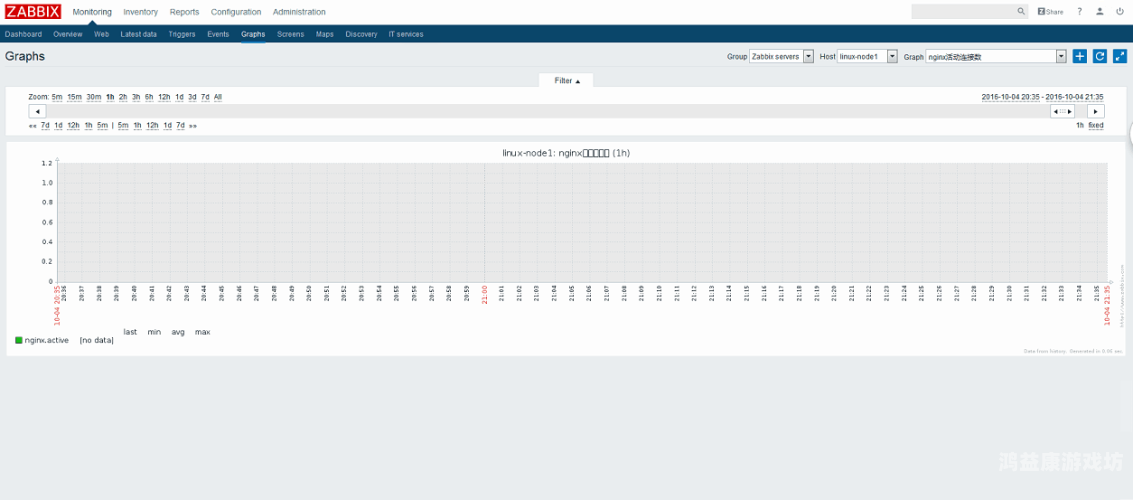Screen dimensions: 1133x500
Task: Click the logout power icon
Action: pos(1120,12)
